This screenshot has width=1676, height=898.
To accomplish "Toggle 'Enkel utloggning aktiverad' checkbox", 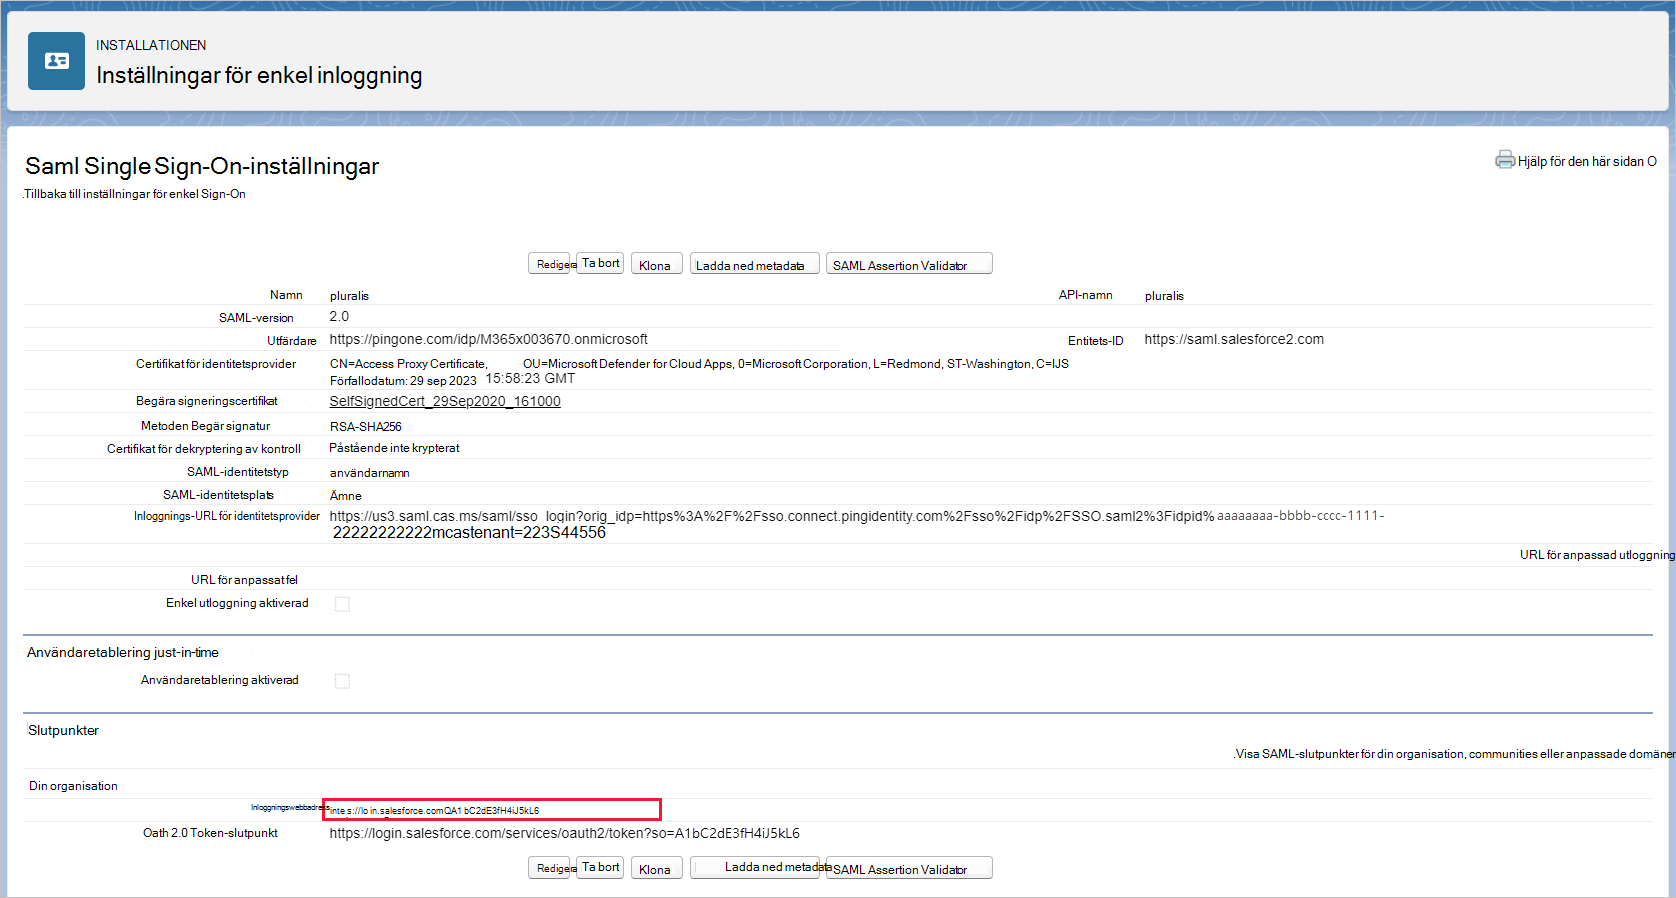I will 342,604.
